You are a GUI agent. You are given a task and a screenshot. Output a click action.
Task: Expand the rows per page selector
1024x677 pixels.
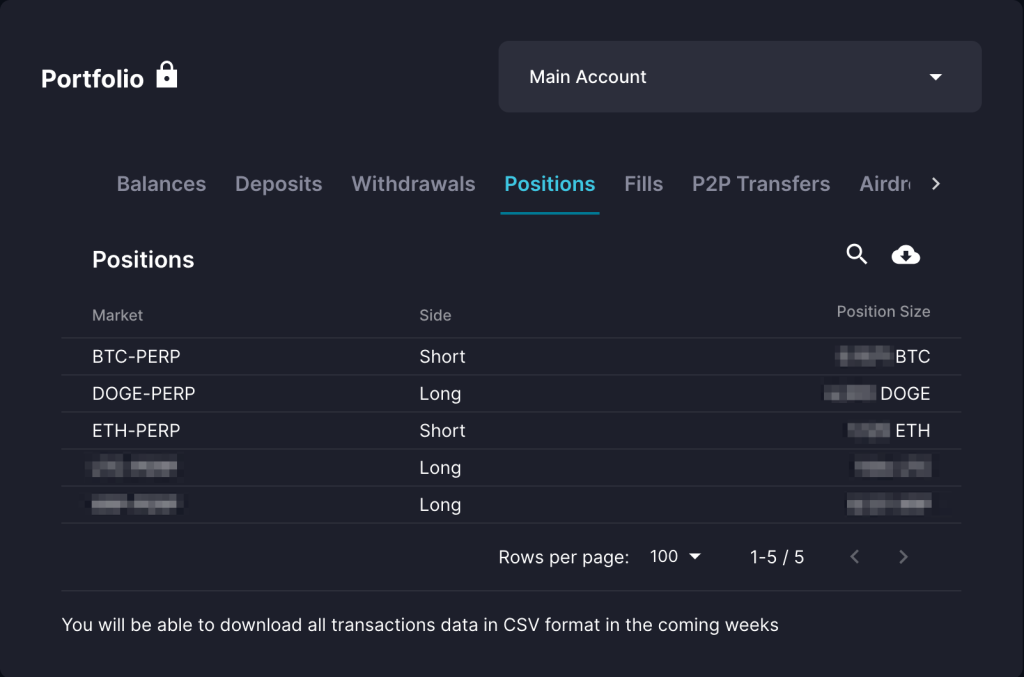[x=676, y=557]
